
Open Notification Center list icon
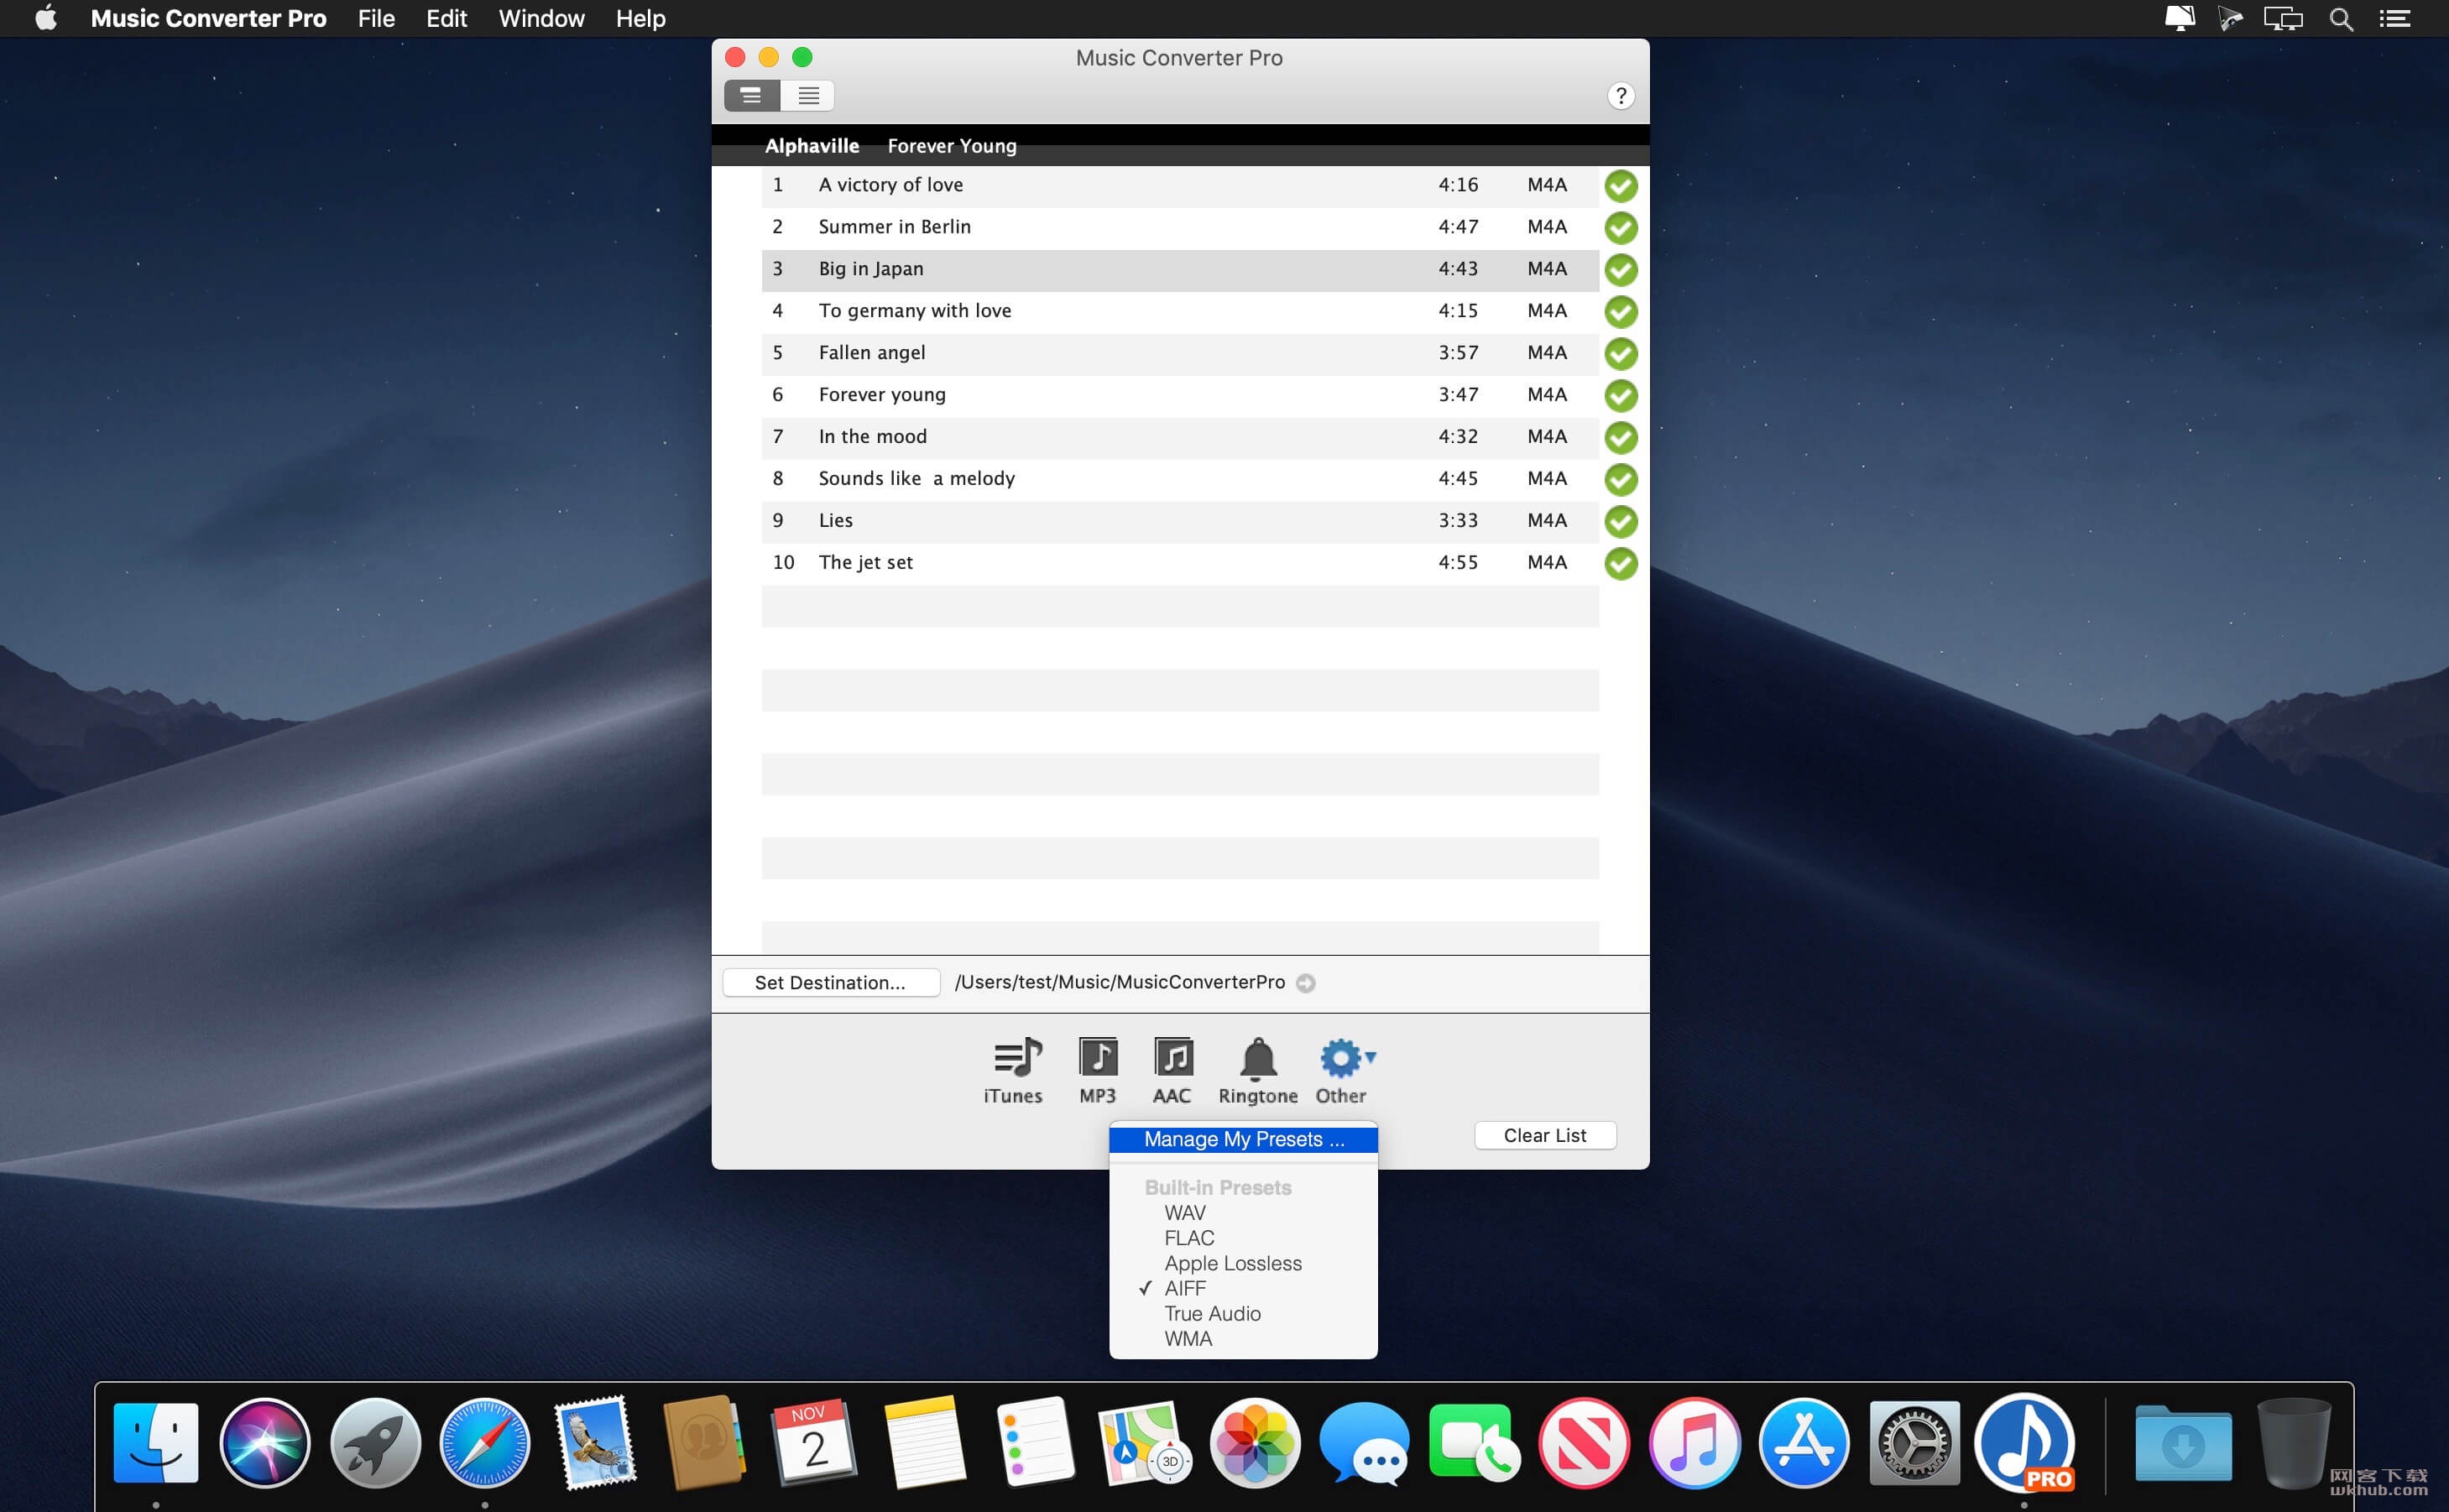tap(2394, 19)
